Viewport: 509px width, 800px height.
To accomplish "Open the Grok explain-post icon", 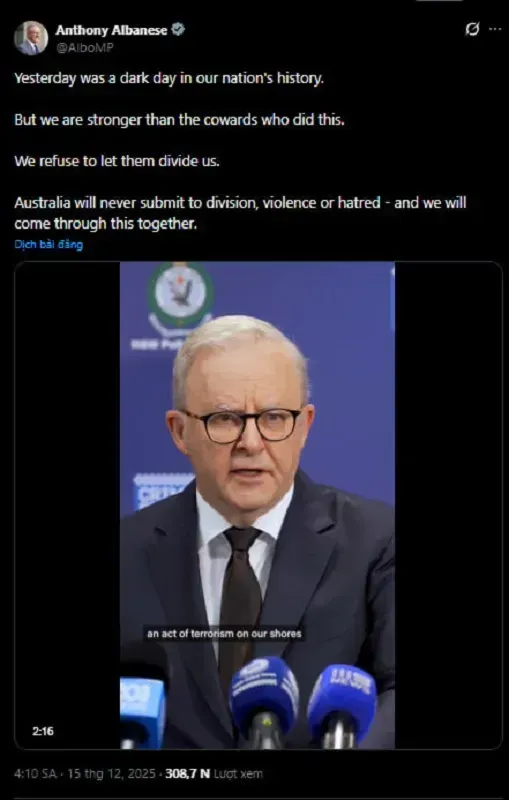I will (x=472, y=30).
